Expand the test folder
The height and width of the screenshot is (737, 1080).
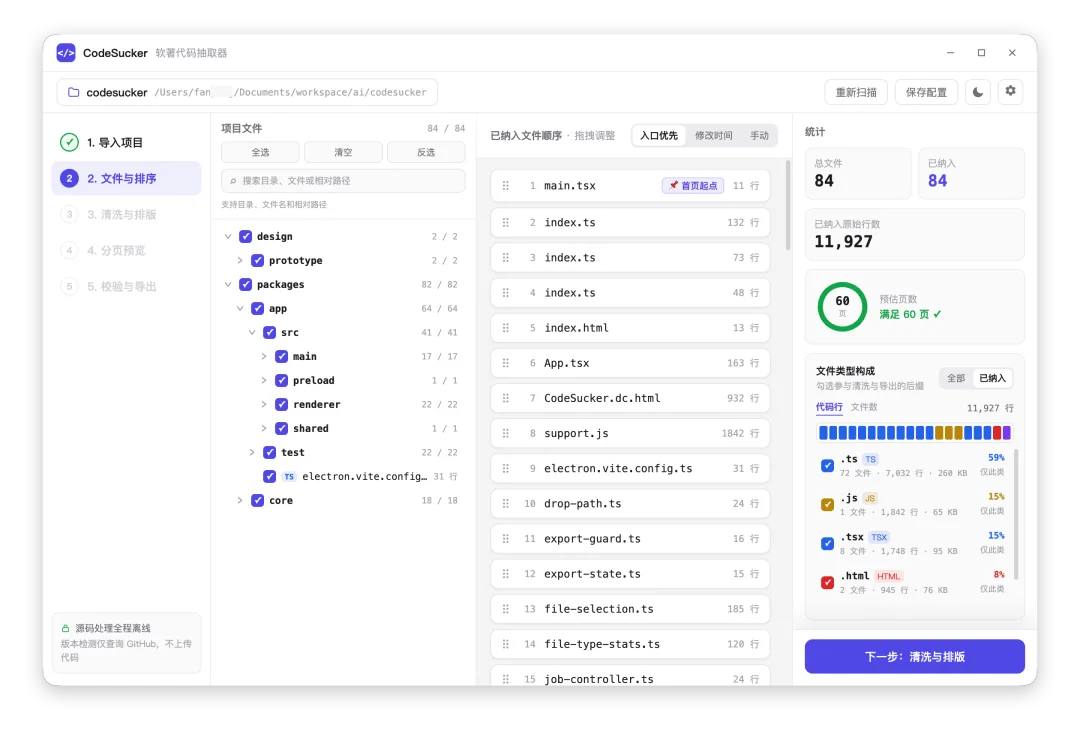coord(252,453)
